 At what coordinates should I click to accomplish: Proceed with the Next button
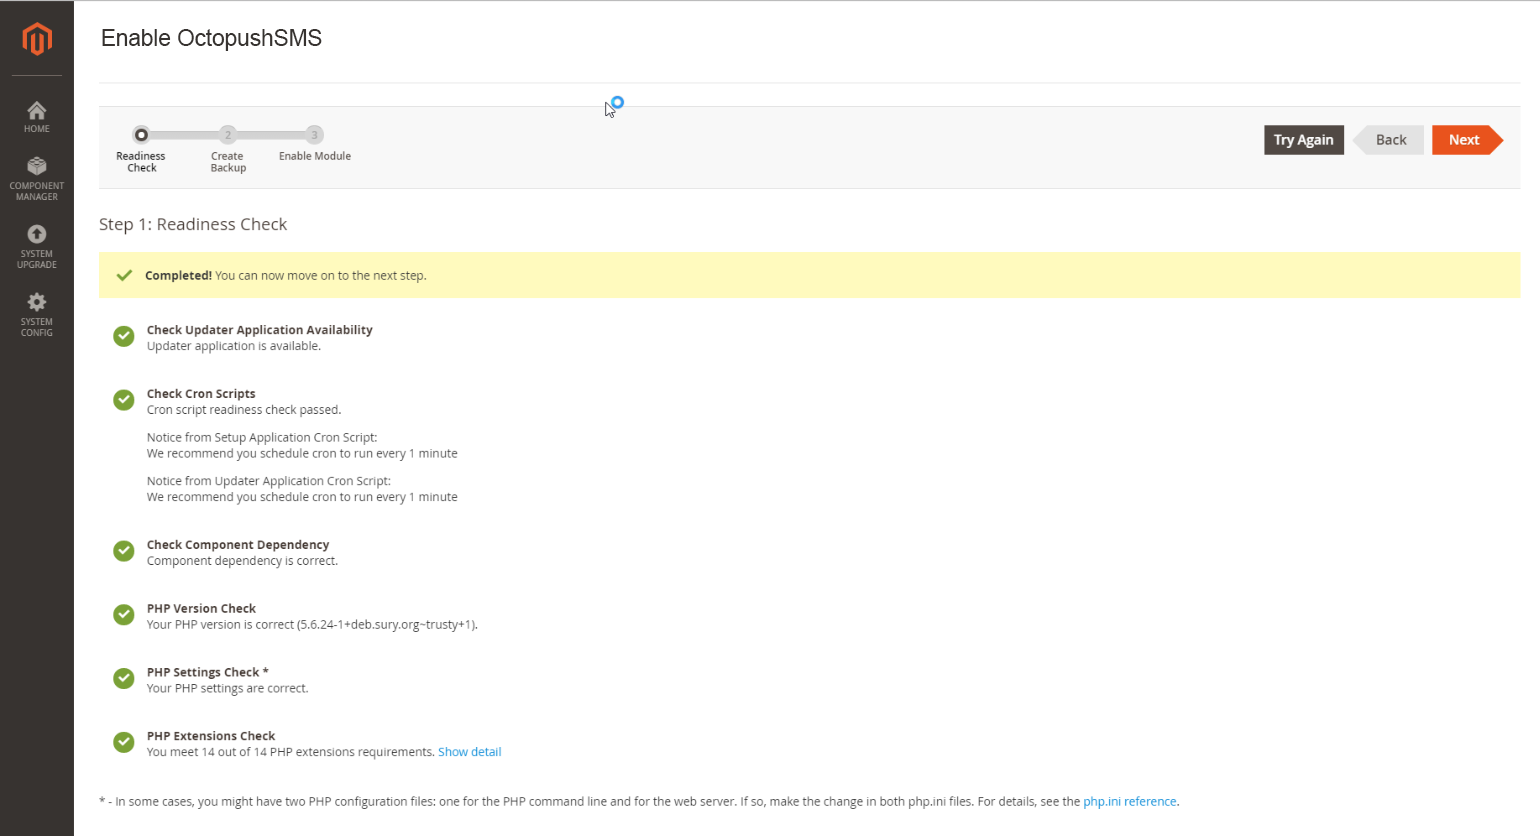coord(1467,140)
